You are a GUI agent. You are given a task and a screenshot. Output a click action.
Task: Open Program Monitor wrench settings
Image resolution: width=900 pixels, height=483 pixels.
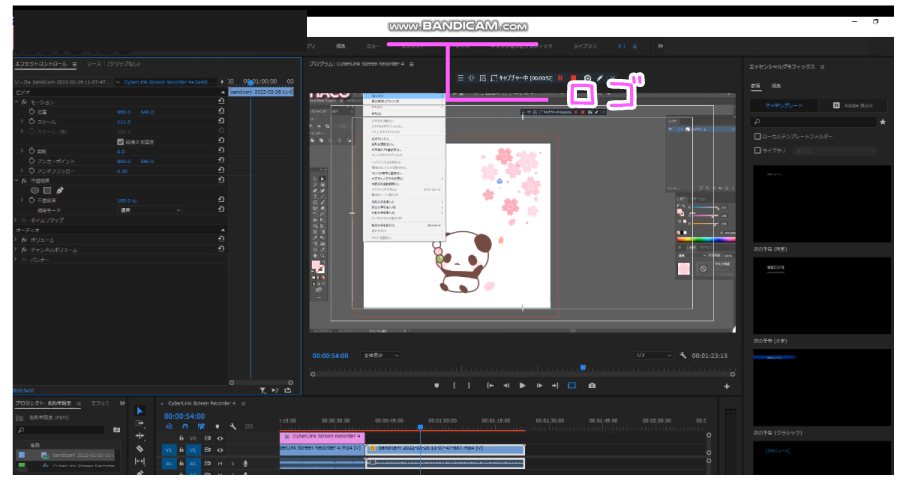coord(682,355)
